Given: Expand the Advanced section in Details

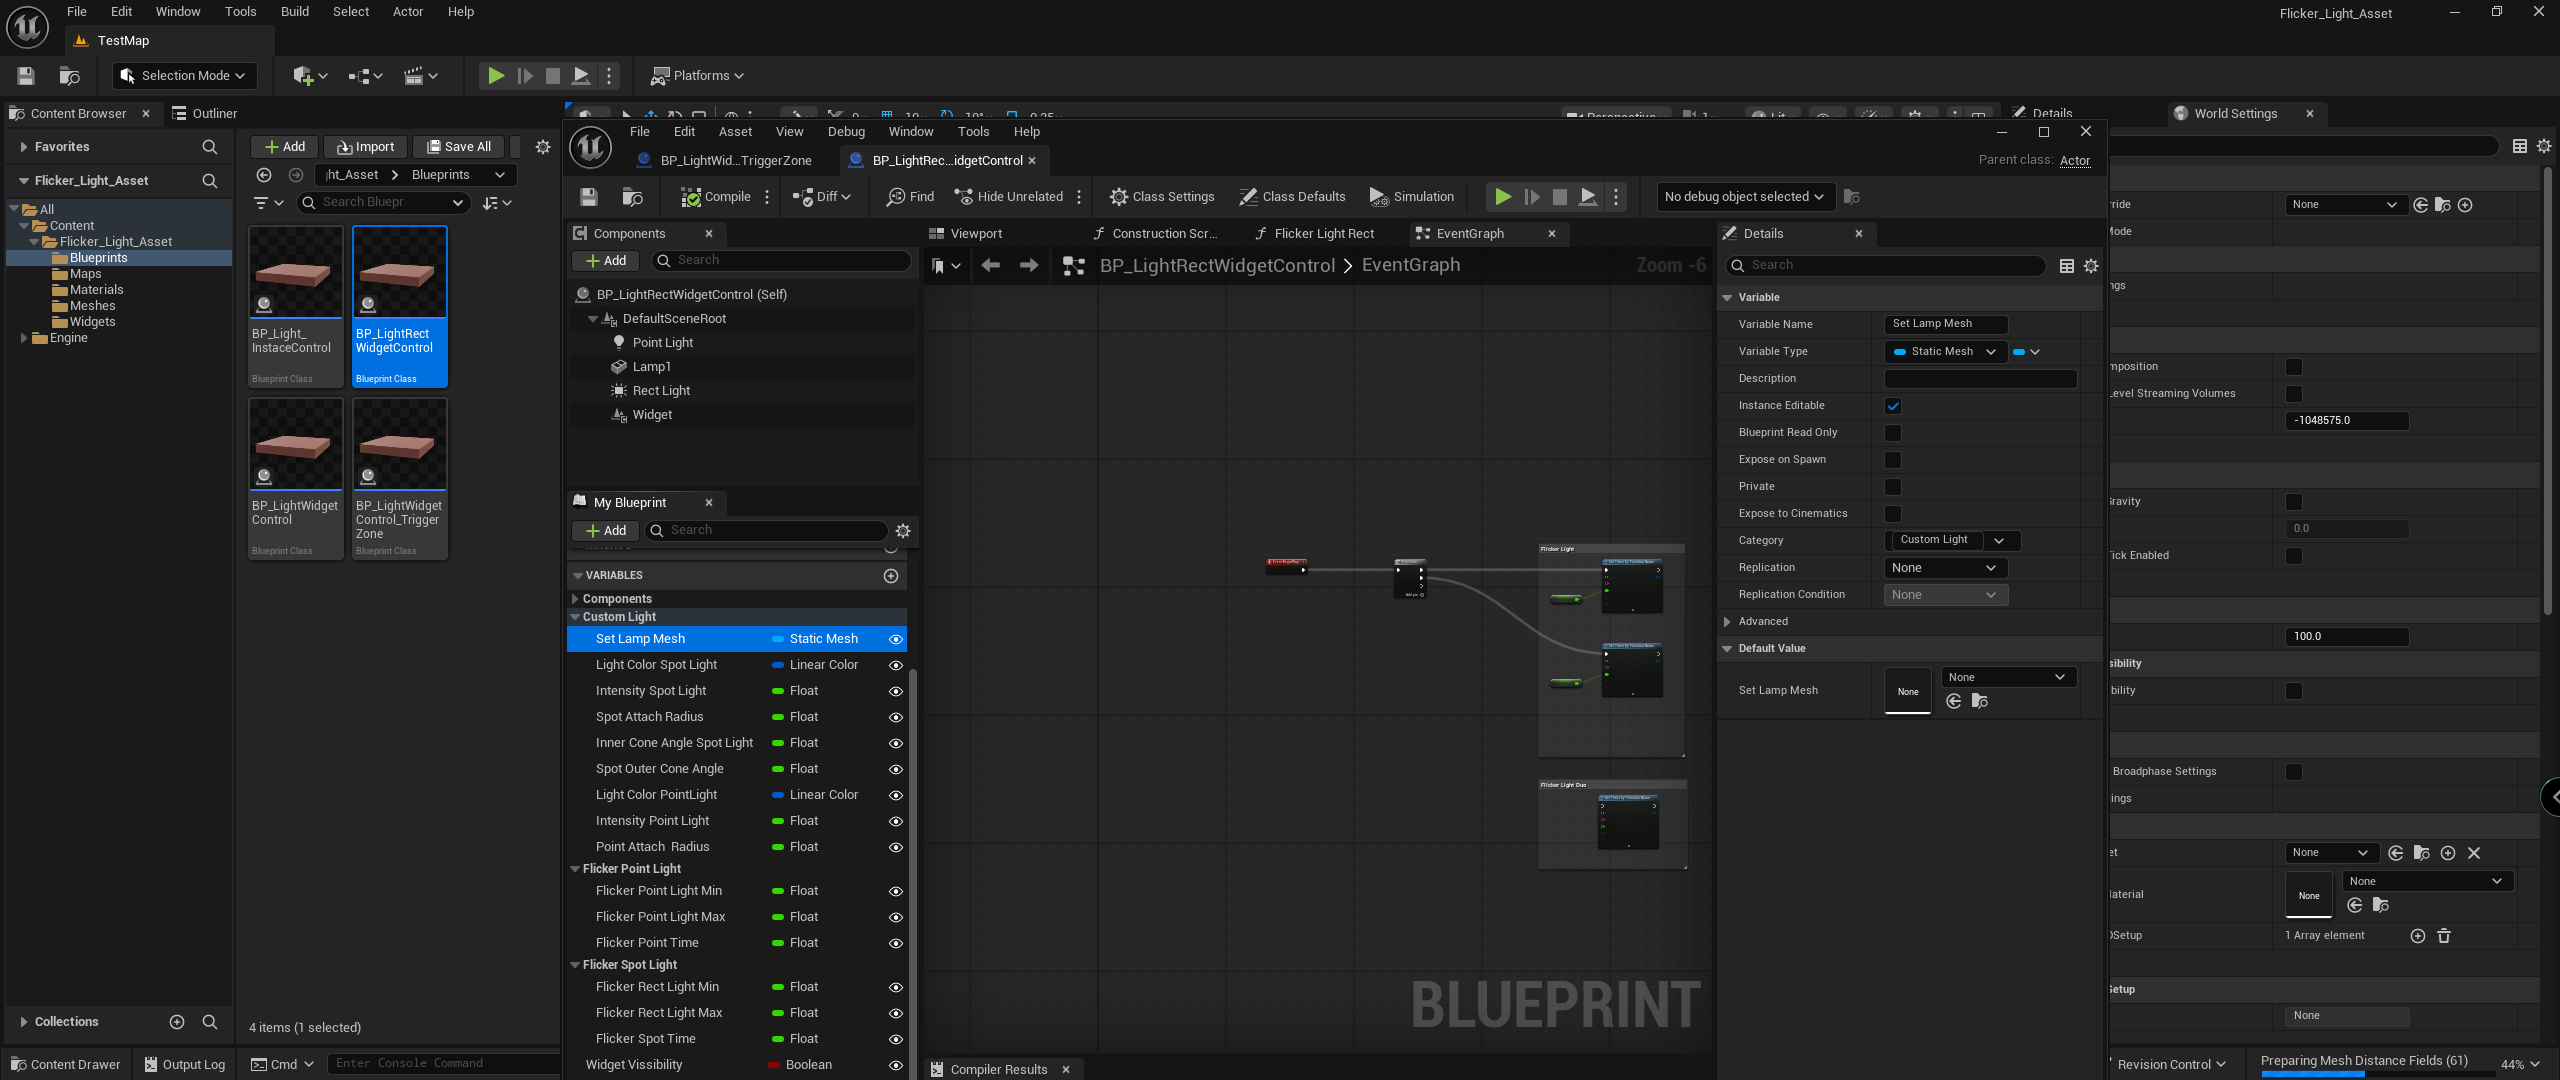Looking at the screenshot, I should [x=1727, y=622].
